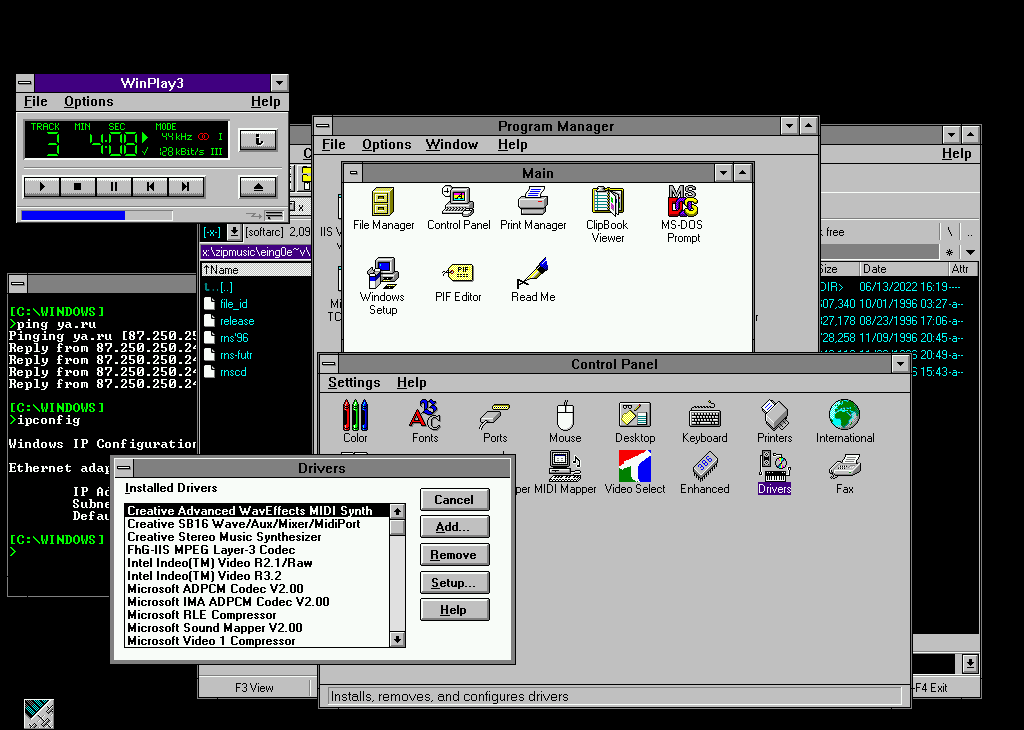Open Program Manager Options menu
This screenshot has width=1024, height=730.
click(387, 144)
